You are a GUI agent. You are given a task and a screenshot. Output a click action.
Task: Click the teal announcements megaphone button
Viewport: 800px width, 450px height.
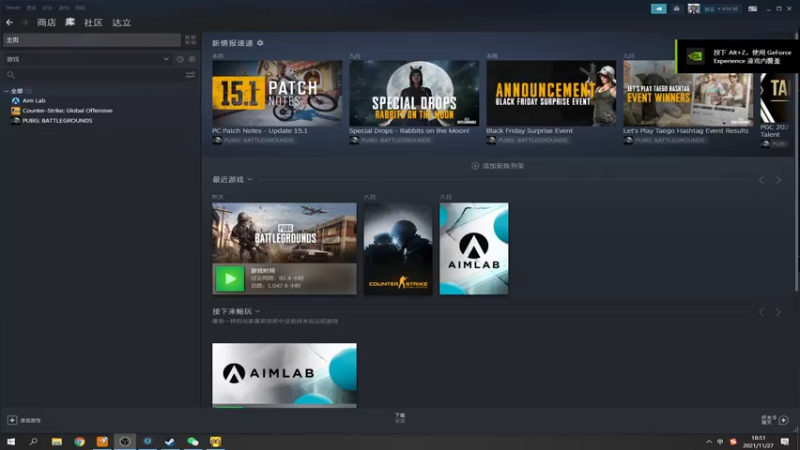[x=659, y=9]
